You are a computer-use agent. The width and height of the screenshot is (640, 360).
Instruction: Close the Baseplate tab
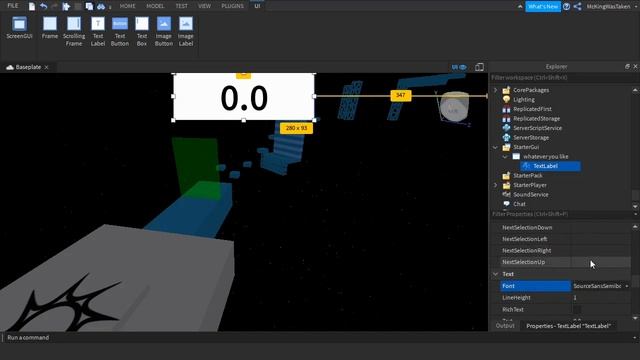(x=47, y=67)
